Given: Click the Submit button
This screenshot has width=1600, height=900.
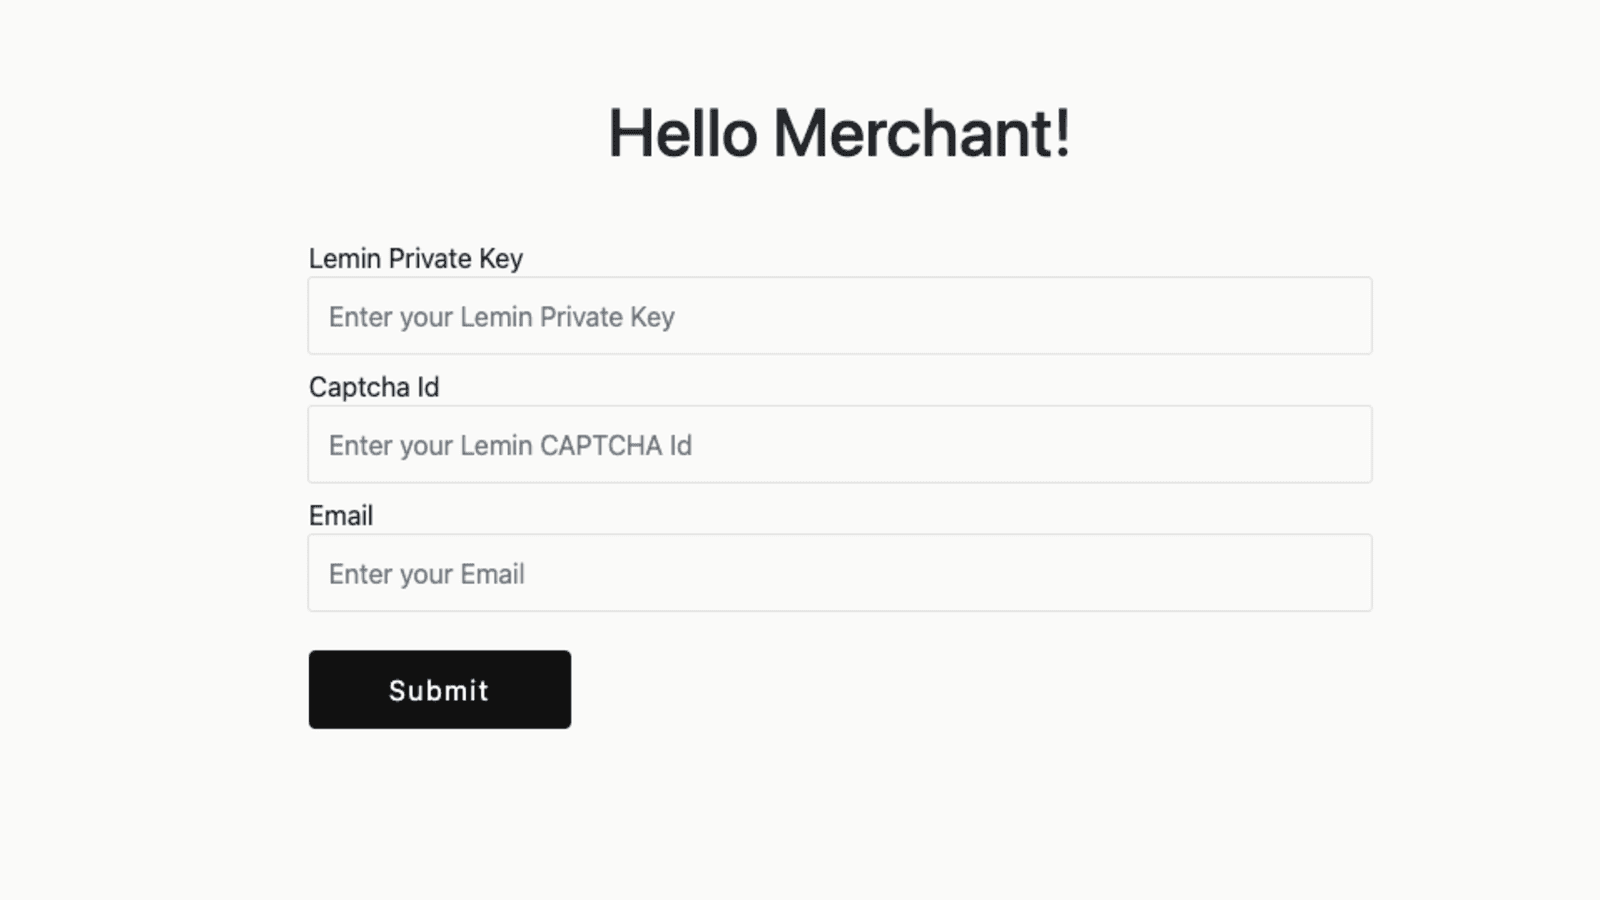Looking at the screenshot, I should pyautogui.click(x=439, y=690).
